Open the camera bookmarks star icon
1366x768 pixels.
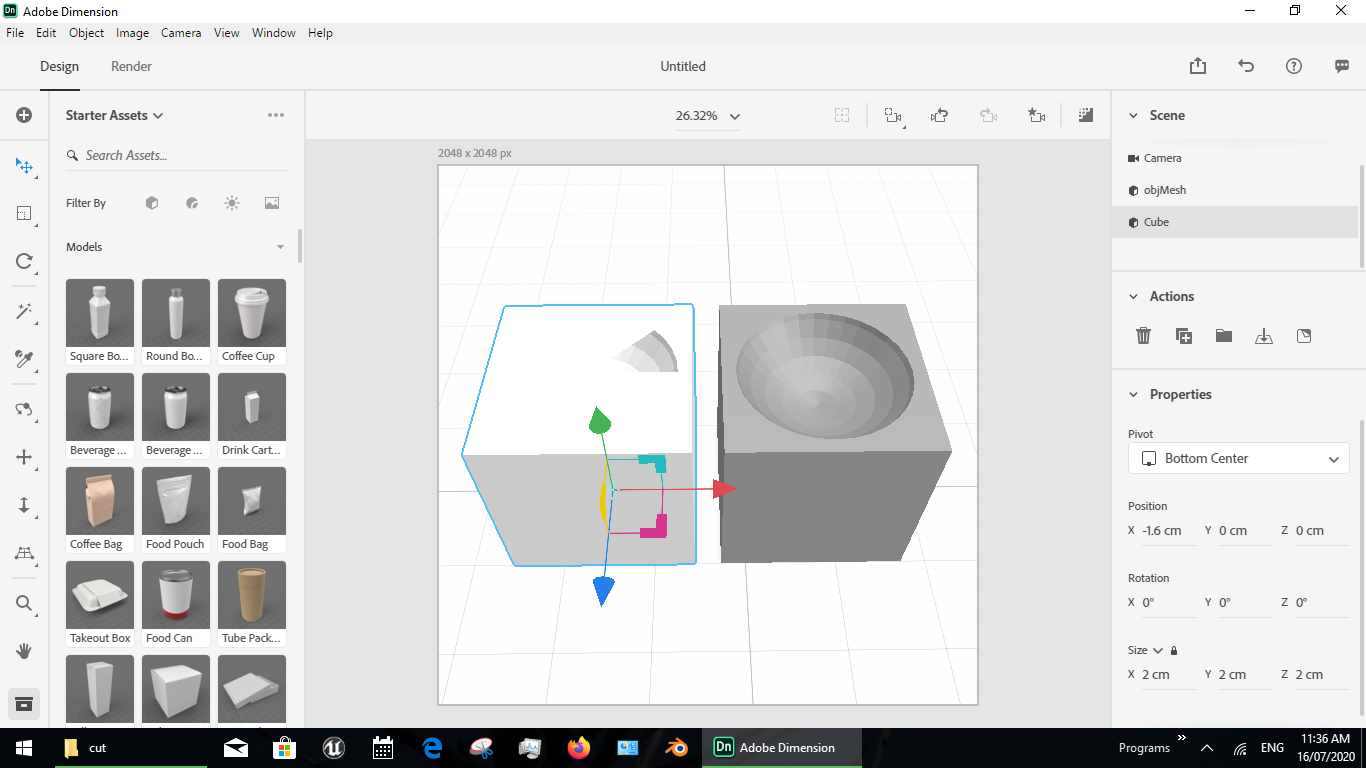(x=1036, y=115)
